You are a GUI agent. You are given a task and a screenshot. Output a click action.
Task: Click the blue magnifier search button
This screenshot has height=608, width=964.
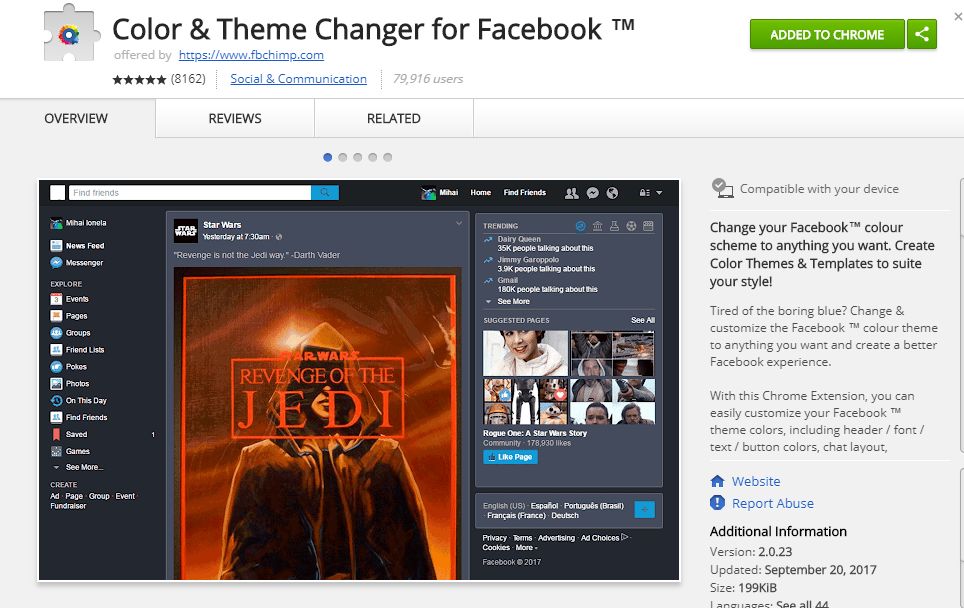[x=325, y=192]
